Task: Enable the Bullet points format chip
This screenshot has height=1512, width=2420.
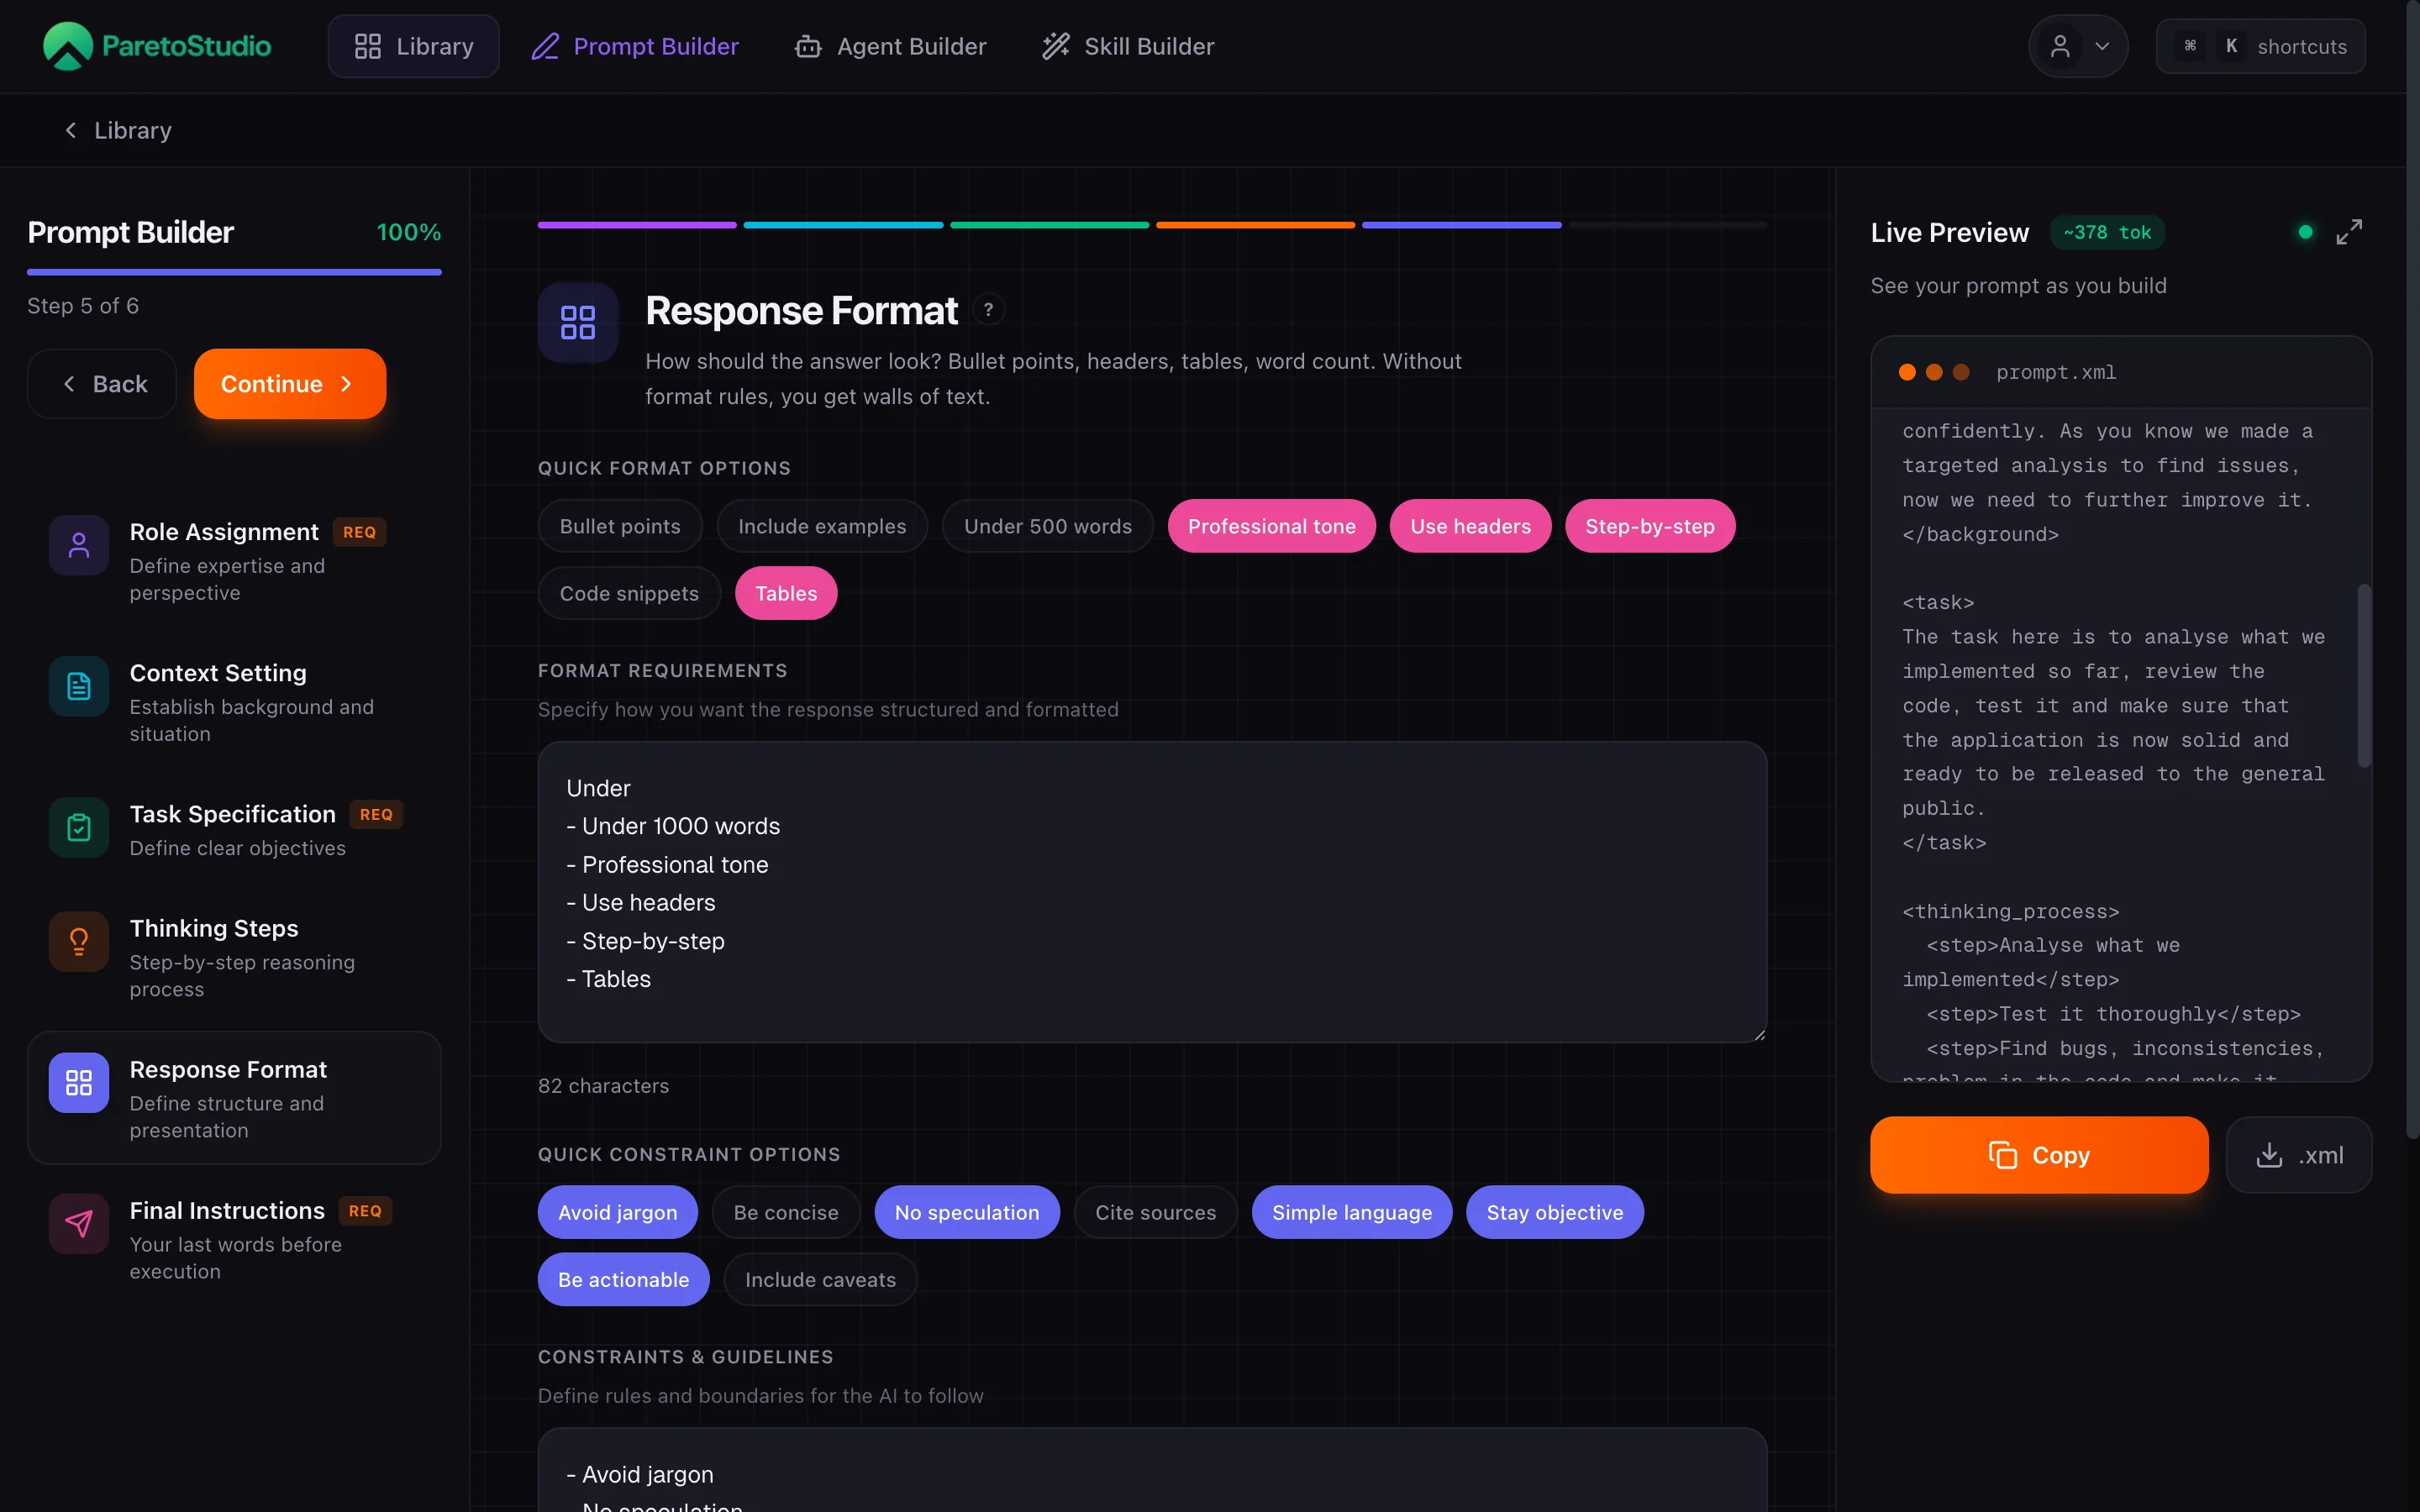Action: [620, 526]
